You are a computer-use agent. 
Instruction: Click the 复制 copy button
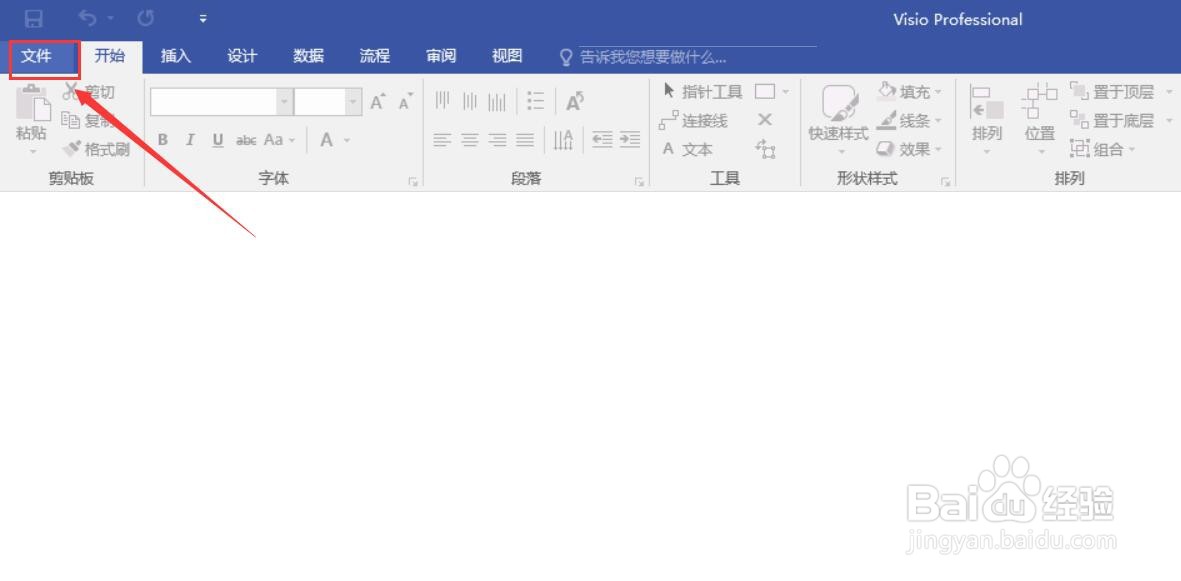coord(89,121)
